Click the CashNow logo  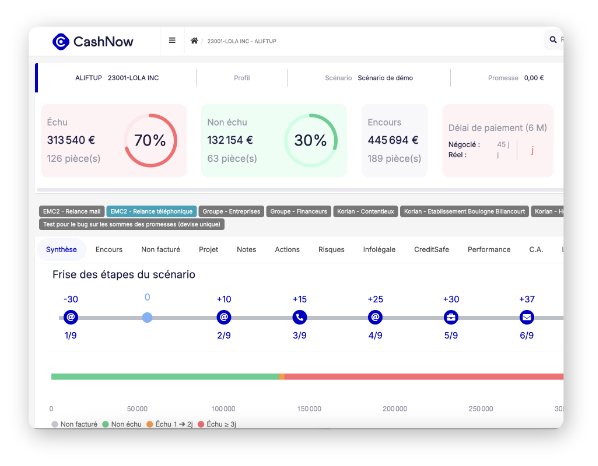click(x=93, y=41)
